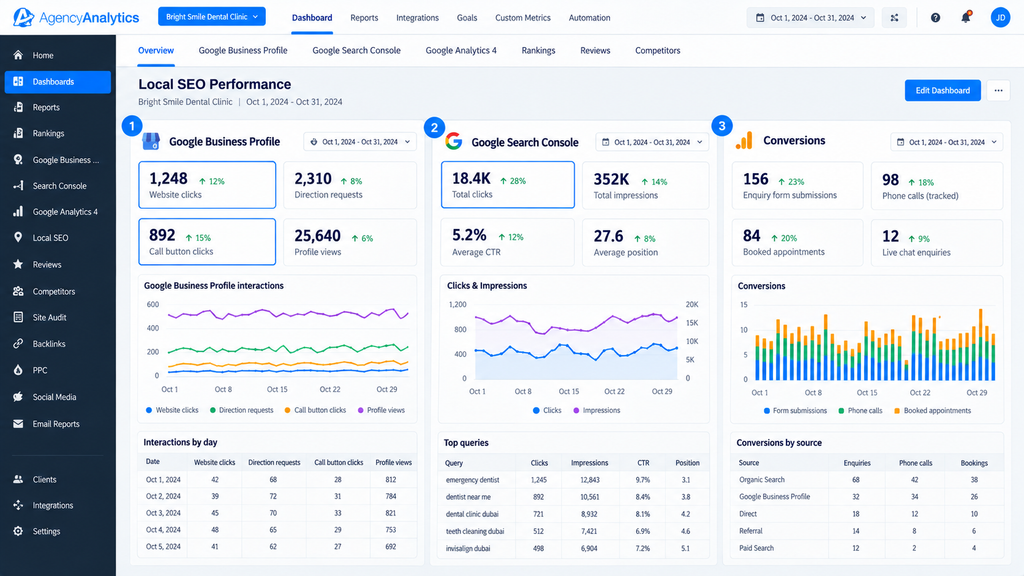The width and height of the screenshot is (1024, 576).
Task: Toggle Phone calls legend in Conversions chart
Action: click(860, 411)
